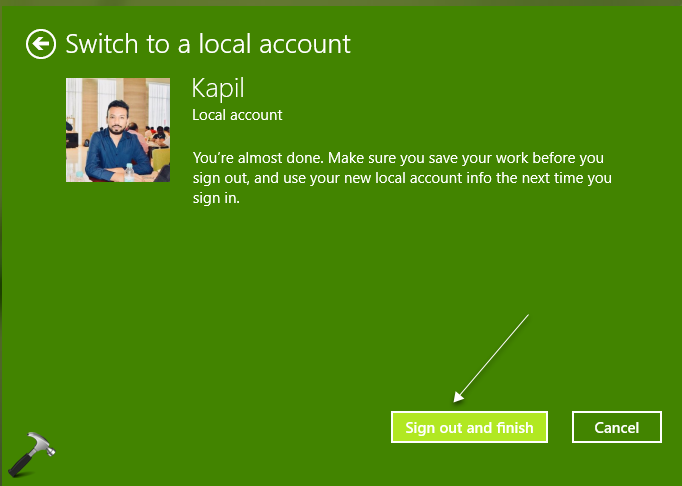The height and width of the screenshot is (486, 682).
Task: Click the "Switch to a local account" heading
Action: tap(208, 44)
